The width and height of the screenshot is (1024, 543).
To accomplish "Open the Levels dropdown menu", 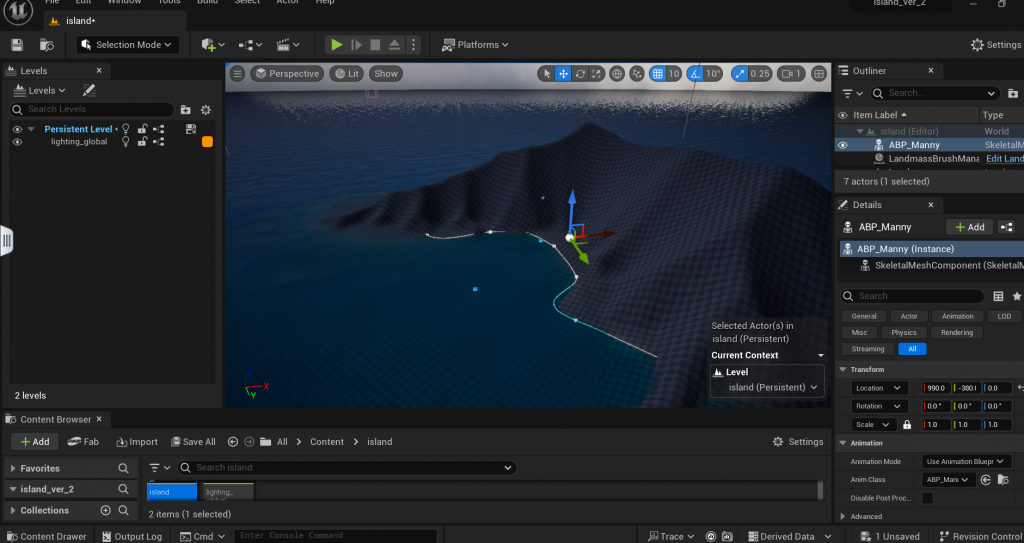I will [x=40, y=90].
